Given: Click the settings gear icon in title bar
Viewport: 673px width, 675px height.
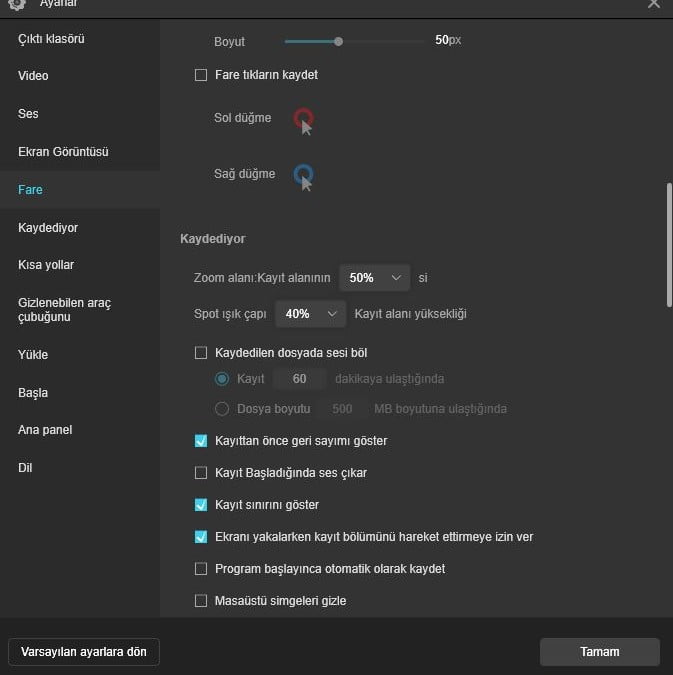Looking at the screenshot, I should tap(16, 4).
